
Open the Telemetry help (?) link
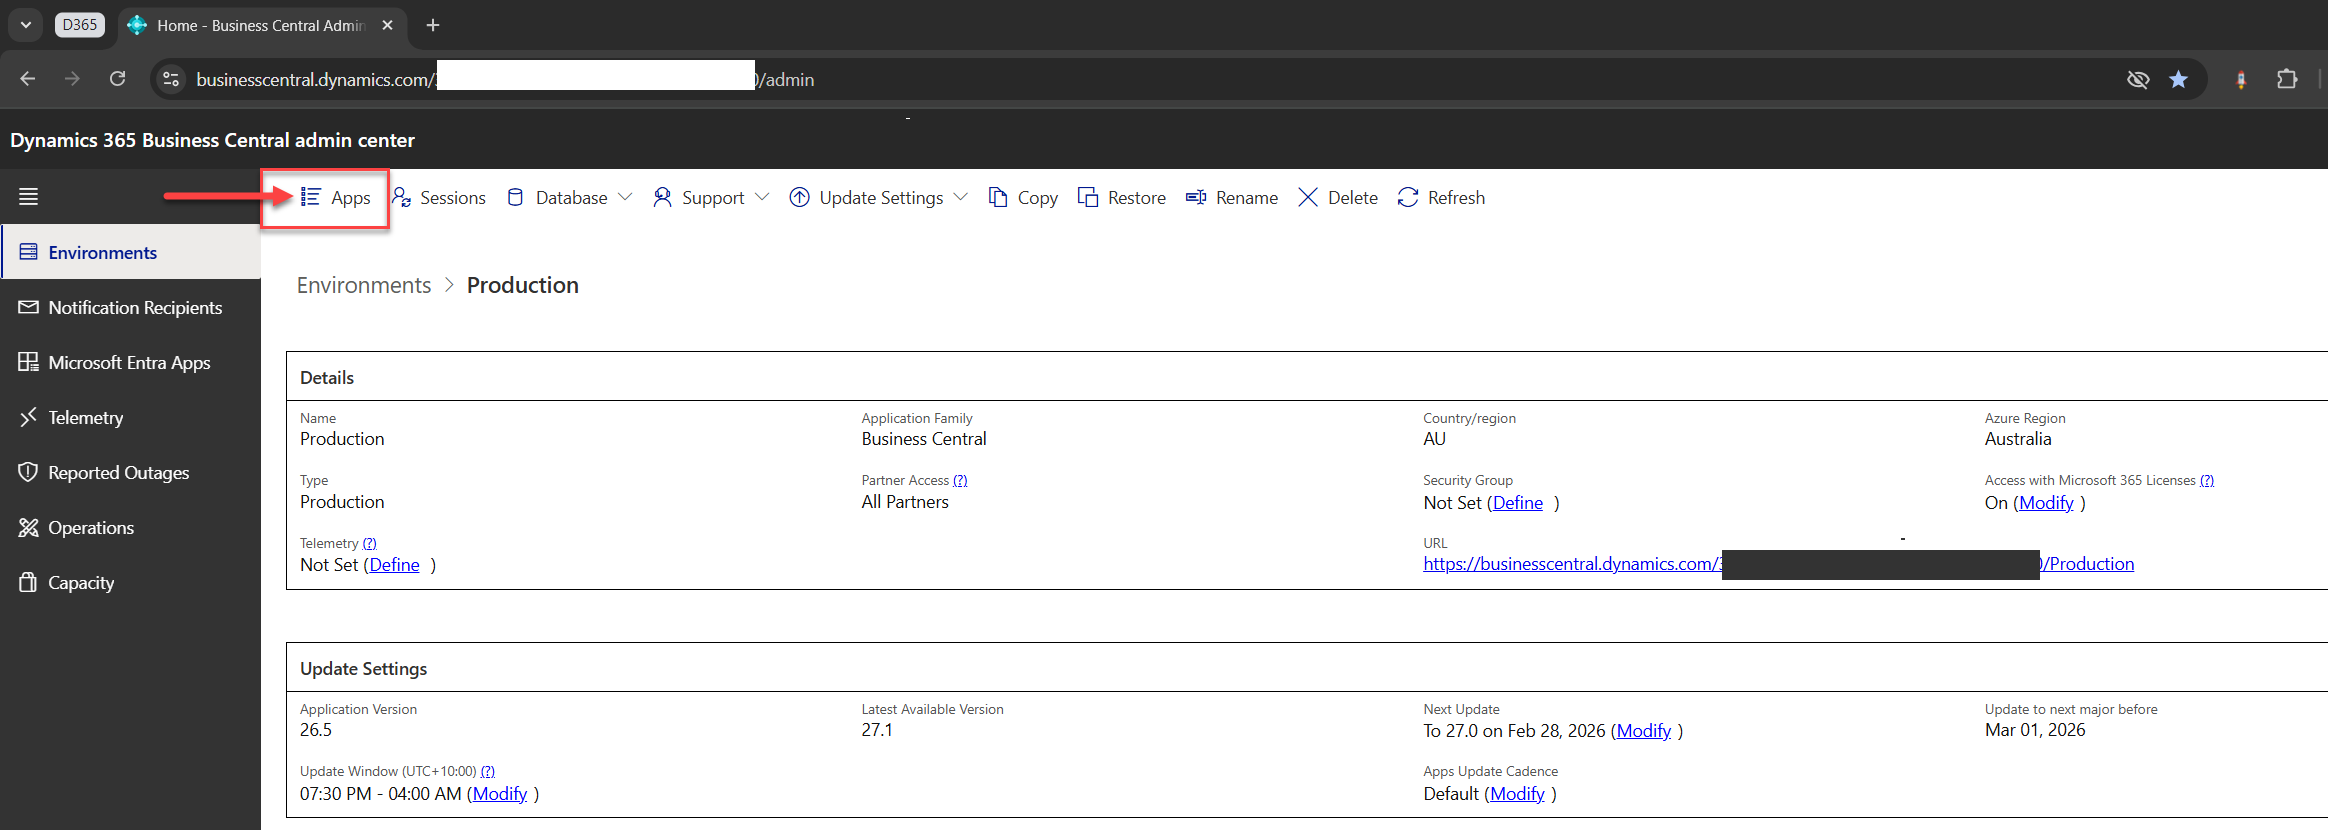pyautogui.click(x=369, y=544)
